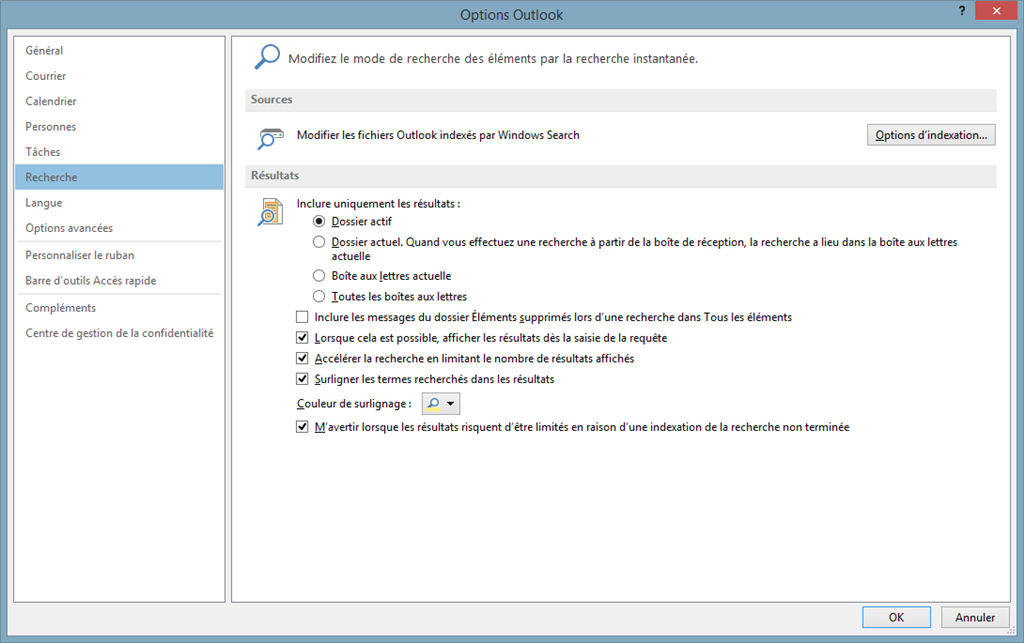Click the Windows Search indexing icon
Image resolution: width=1024 pixels, height=643 pixels.
click(x=270, y=138)
